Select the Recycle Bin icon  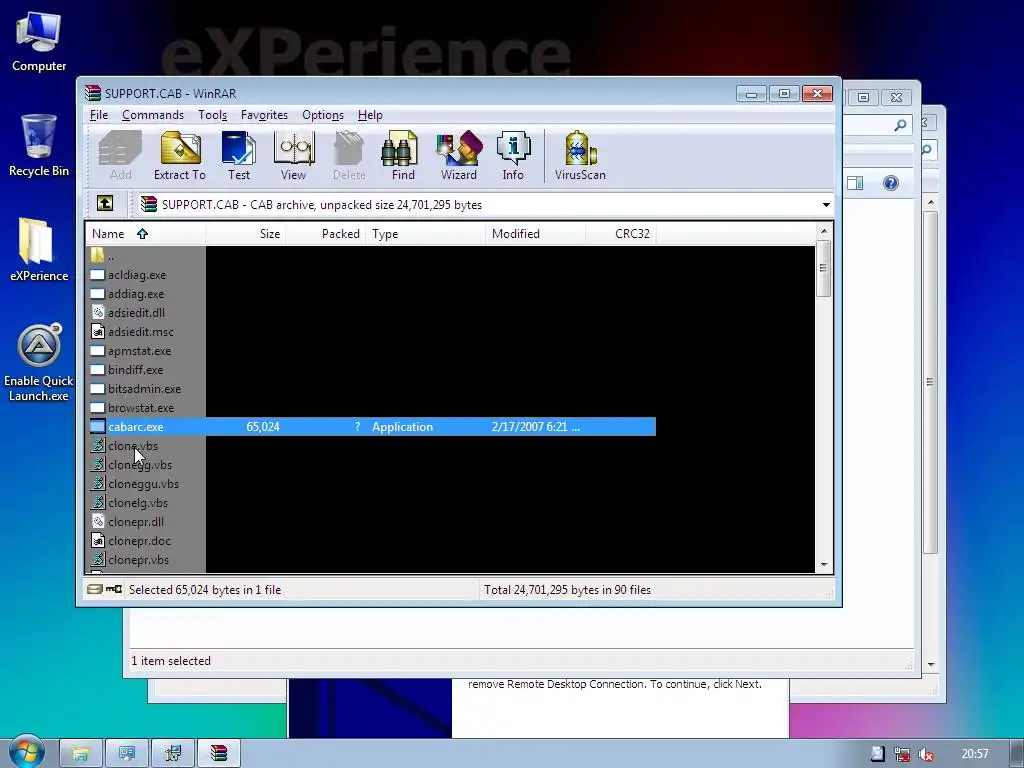[39, 145]
